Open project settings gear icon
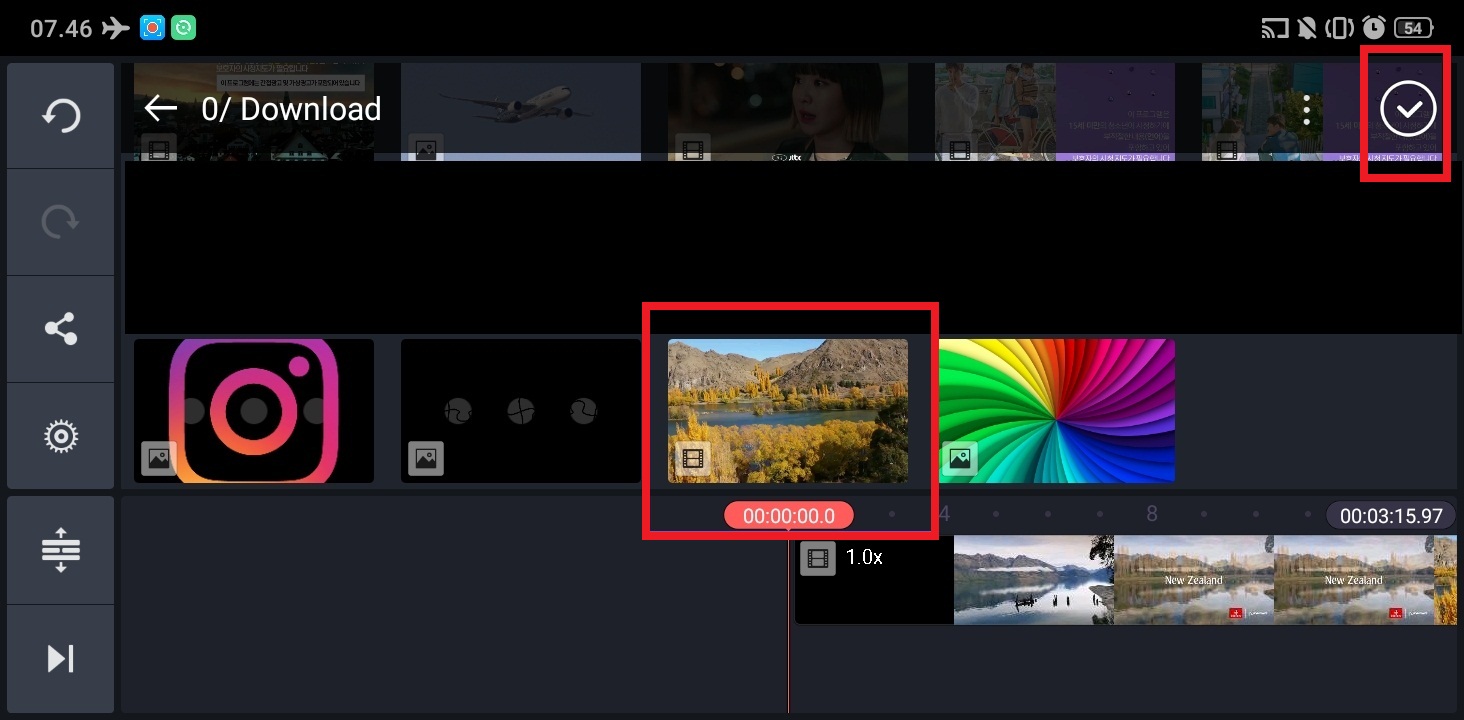Screen dimensions: 1464x720 point(60,436)
